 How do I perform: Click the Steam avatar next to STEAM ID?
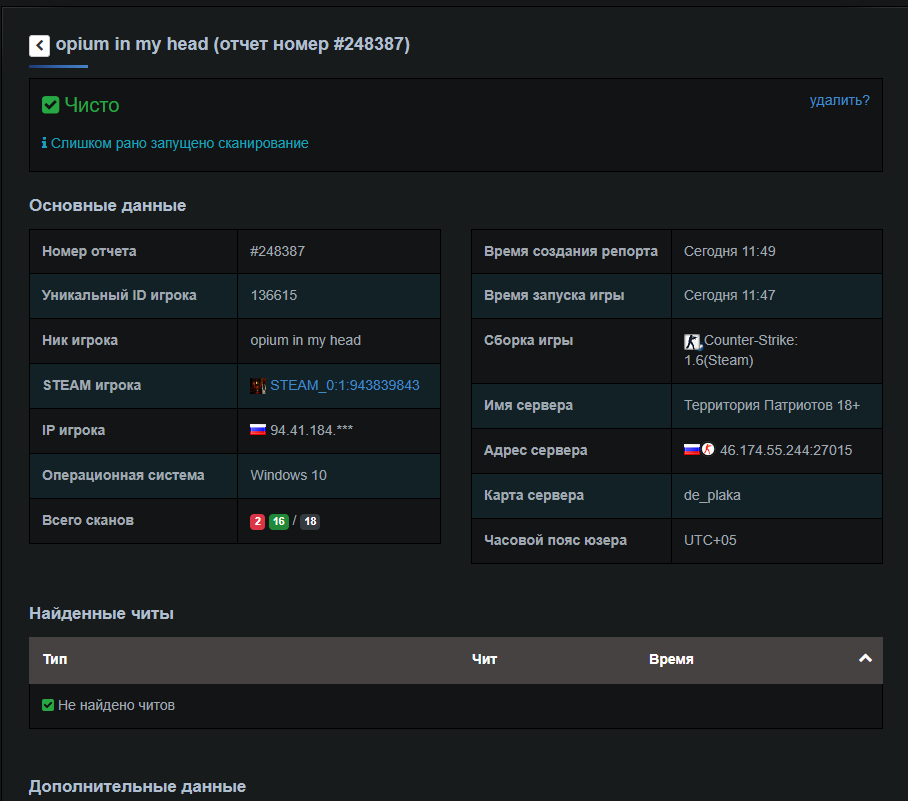pos(258,386)
